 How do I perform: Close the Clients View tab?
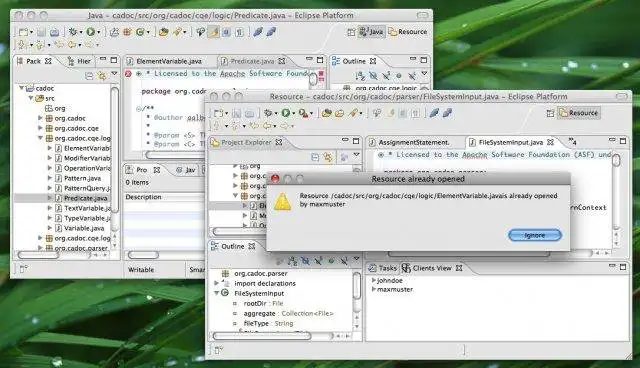coord(459,268)
